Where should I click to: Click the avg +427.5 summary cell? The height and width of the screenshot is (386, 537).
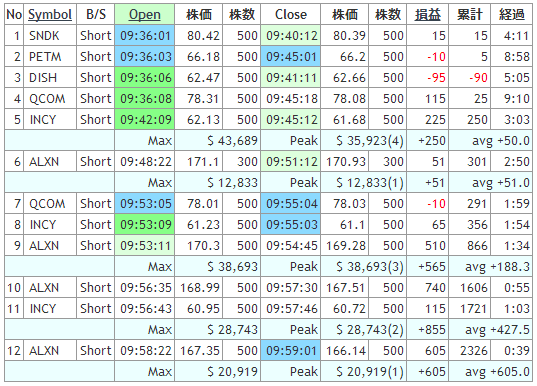491,329
